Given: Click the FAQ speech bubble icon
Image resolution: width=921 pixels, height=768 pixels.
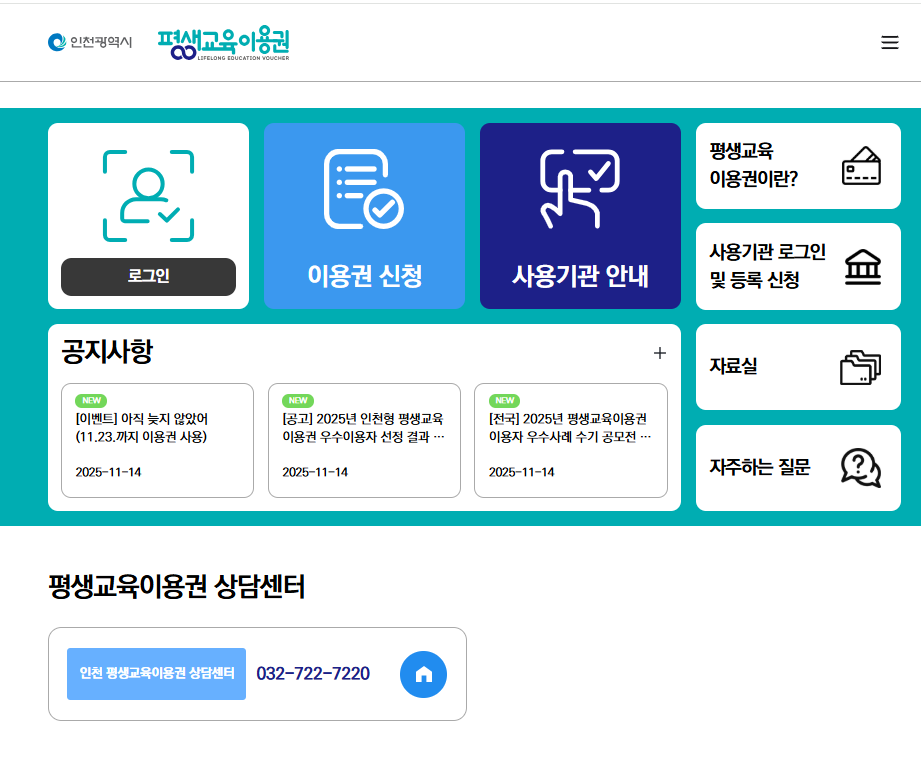Looking at the screenshot, I should (860, 467).
